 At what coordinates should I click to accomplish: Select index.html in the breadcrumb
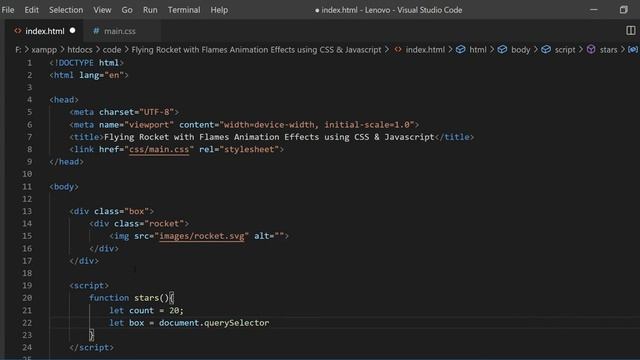tap(425, 50)
